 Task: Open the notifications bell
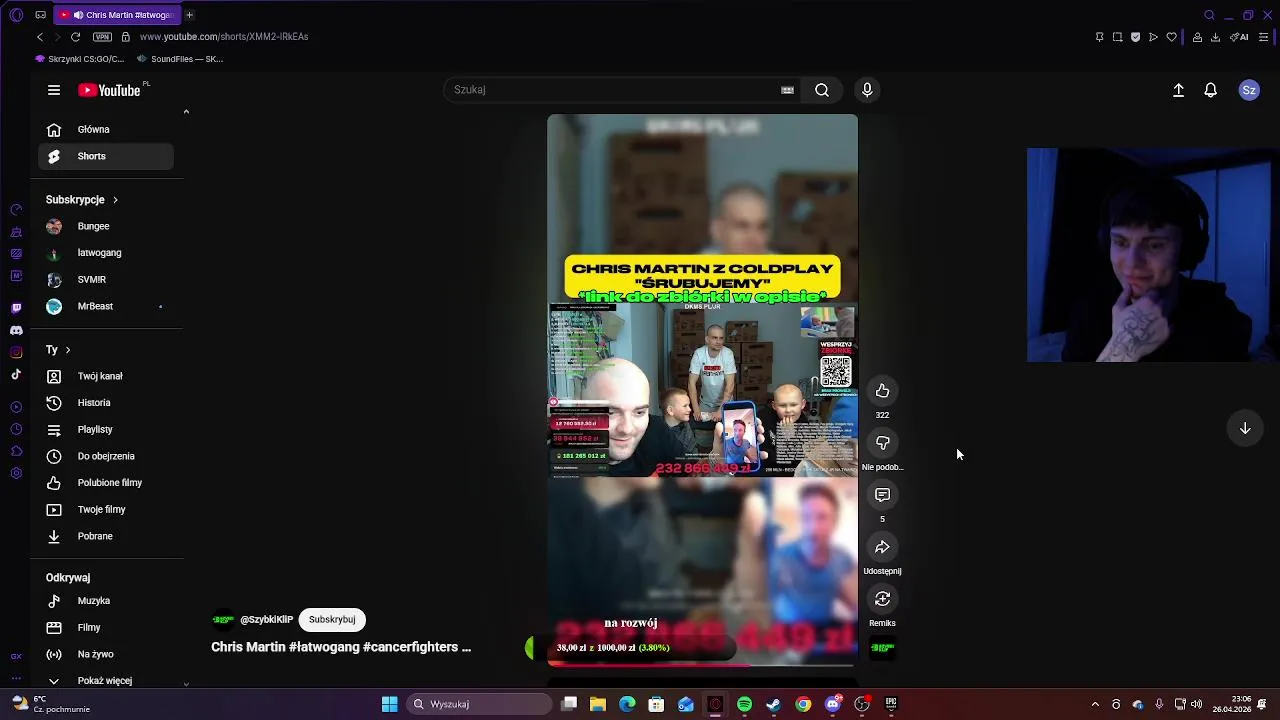tap(1210, 90)
